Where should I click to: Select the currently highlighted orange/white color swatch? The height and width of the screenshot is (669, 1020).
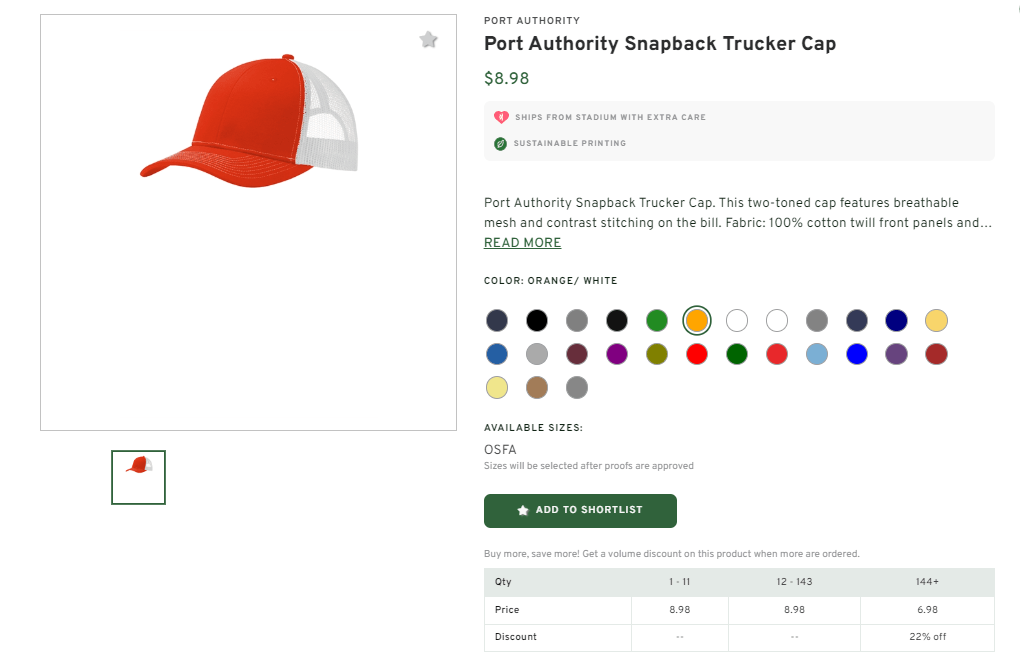pos(697,320)
